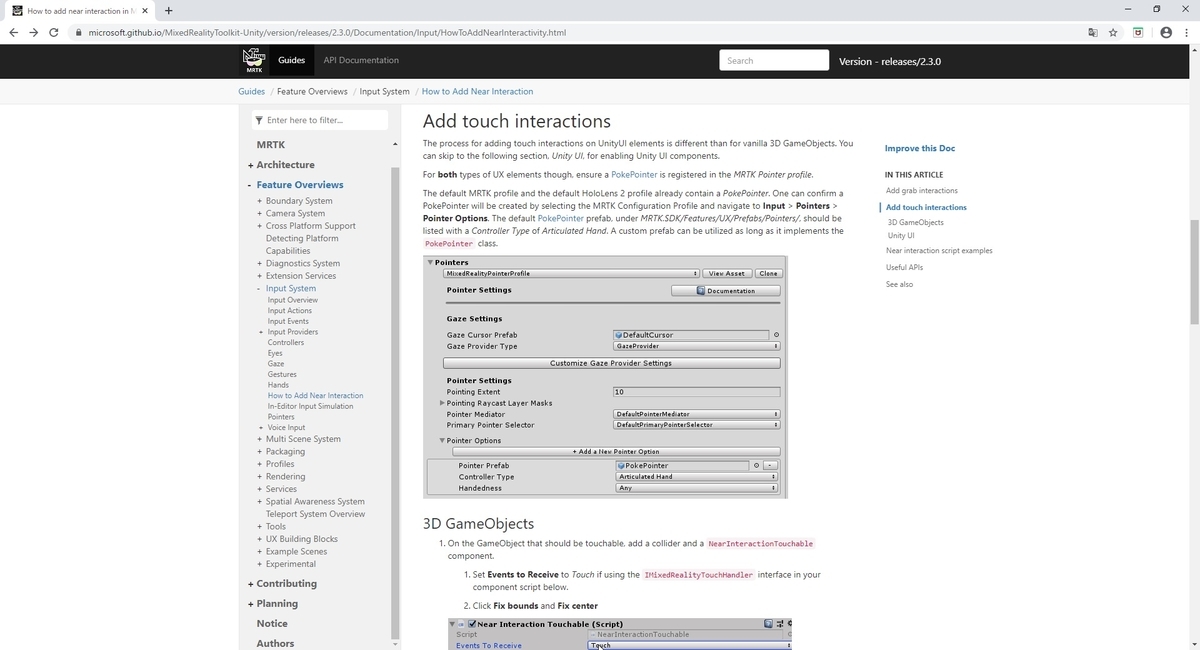1200x650 pixels.
Task: Open 'How to Add Near Interaction' sidebar item
Action: [316, 396]
